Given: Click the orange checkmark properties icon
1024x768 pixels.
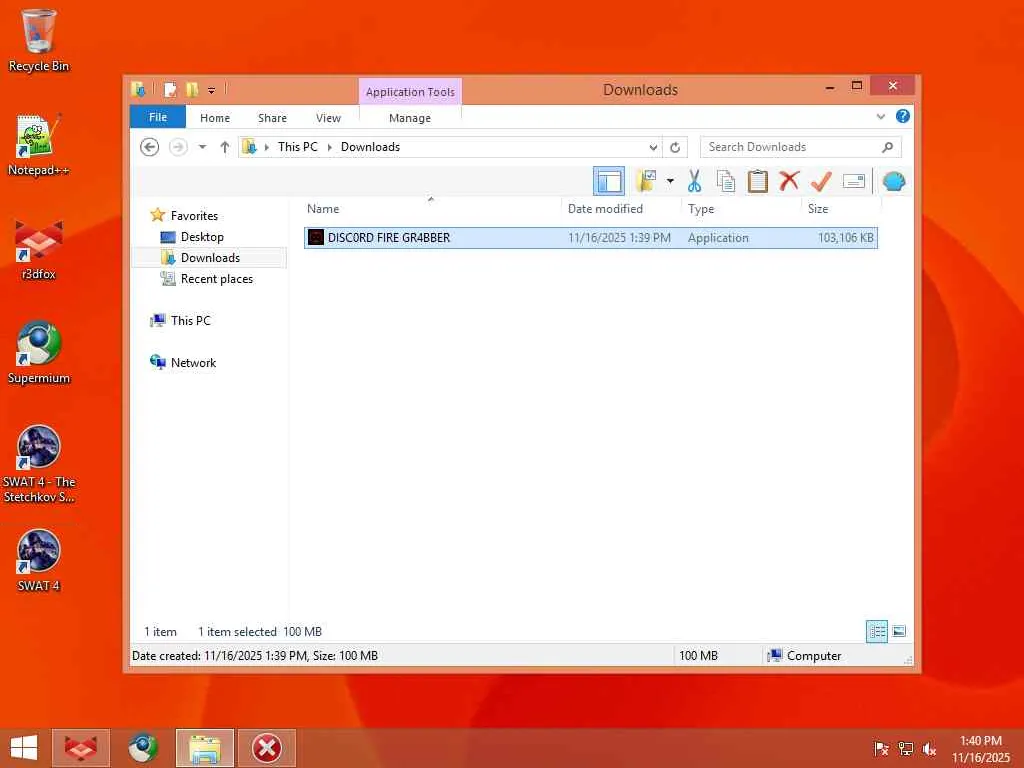Looking at the screenshot, I should click(x=821, y=181).
